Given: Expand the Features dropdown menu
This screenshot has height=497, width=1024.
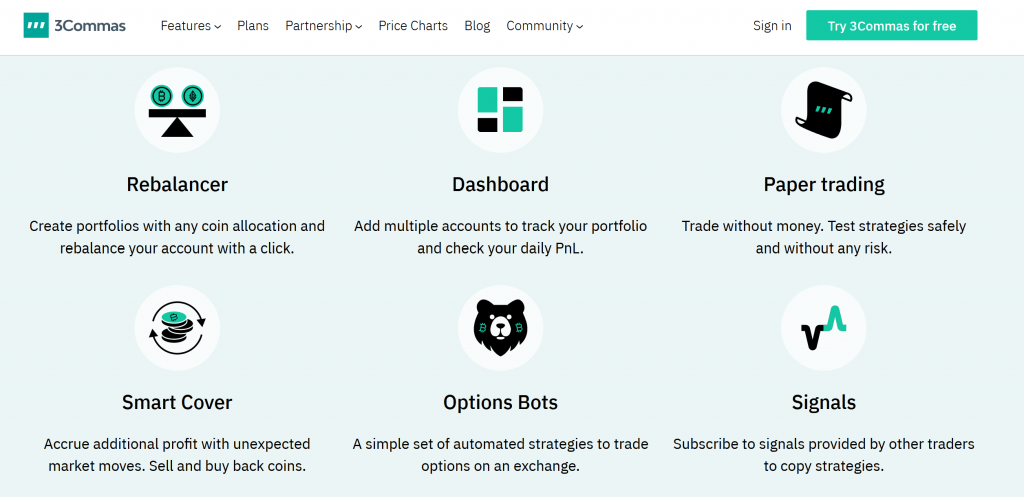Looking at the screenshot, I should [x=191, y=25].
